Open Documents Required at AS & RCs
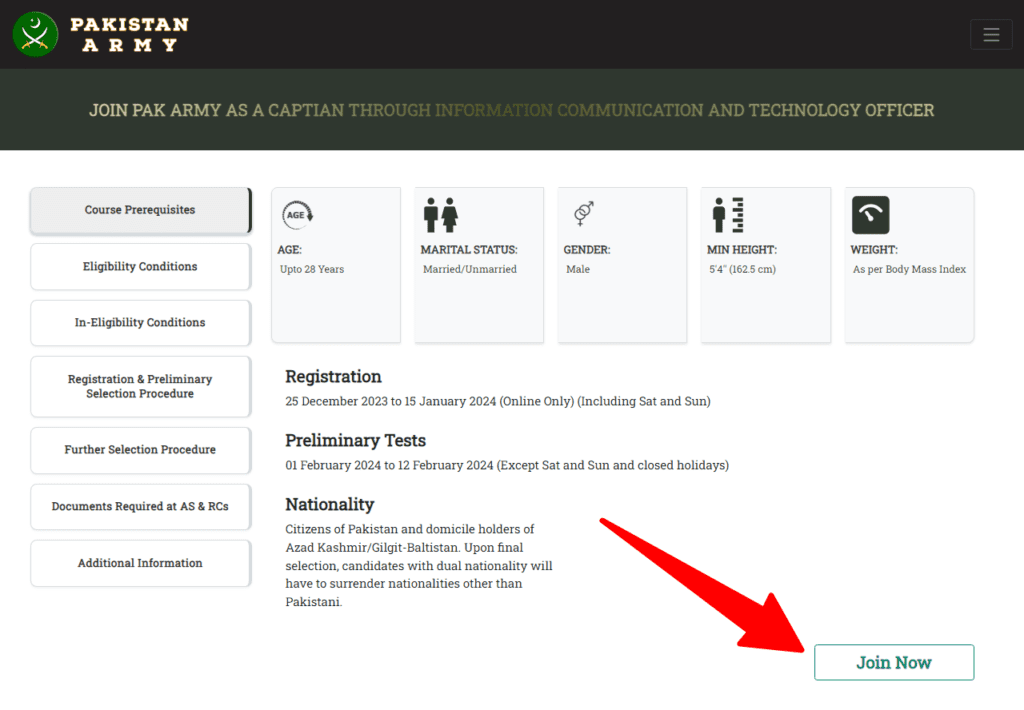This screenshot has width=1024, height=710. 140,506
